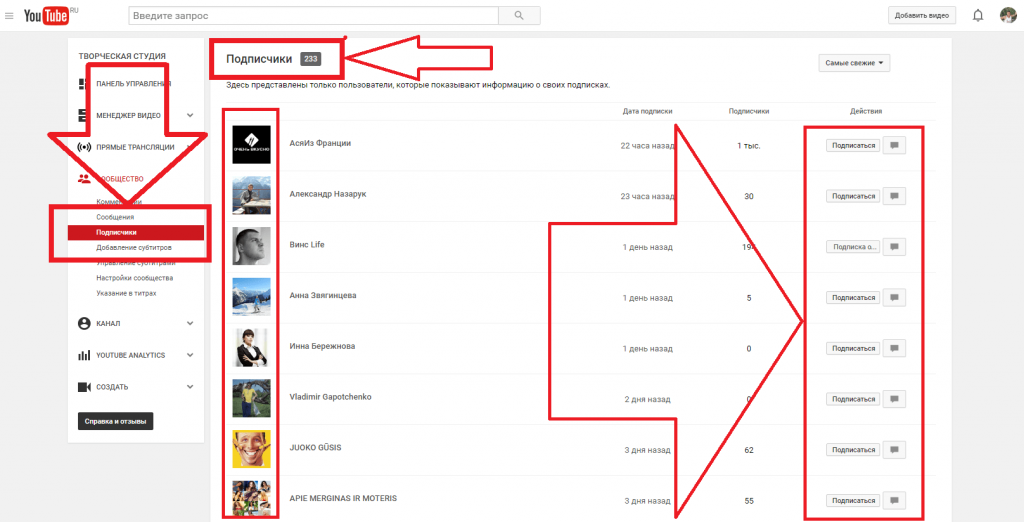Open the JUOKO GŪSIS channel name
Viewport: 1024px width, 522px height.
pos(315,448)
